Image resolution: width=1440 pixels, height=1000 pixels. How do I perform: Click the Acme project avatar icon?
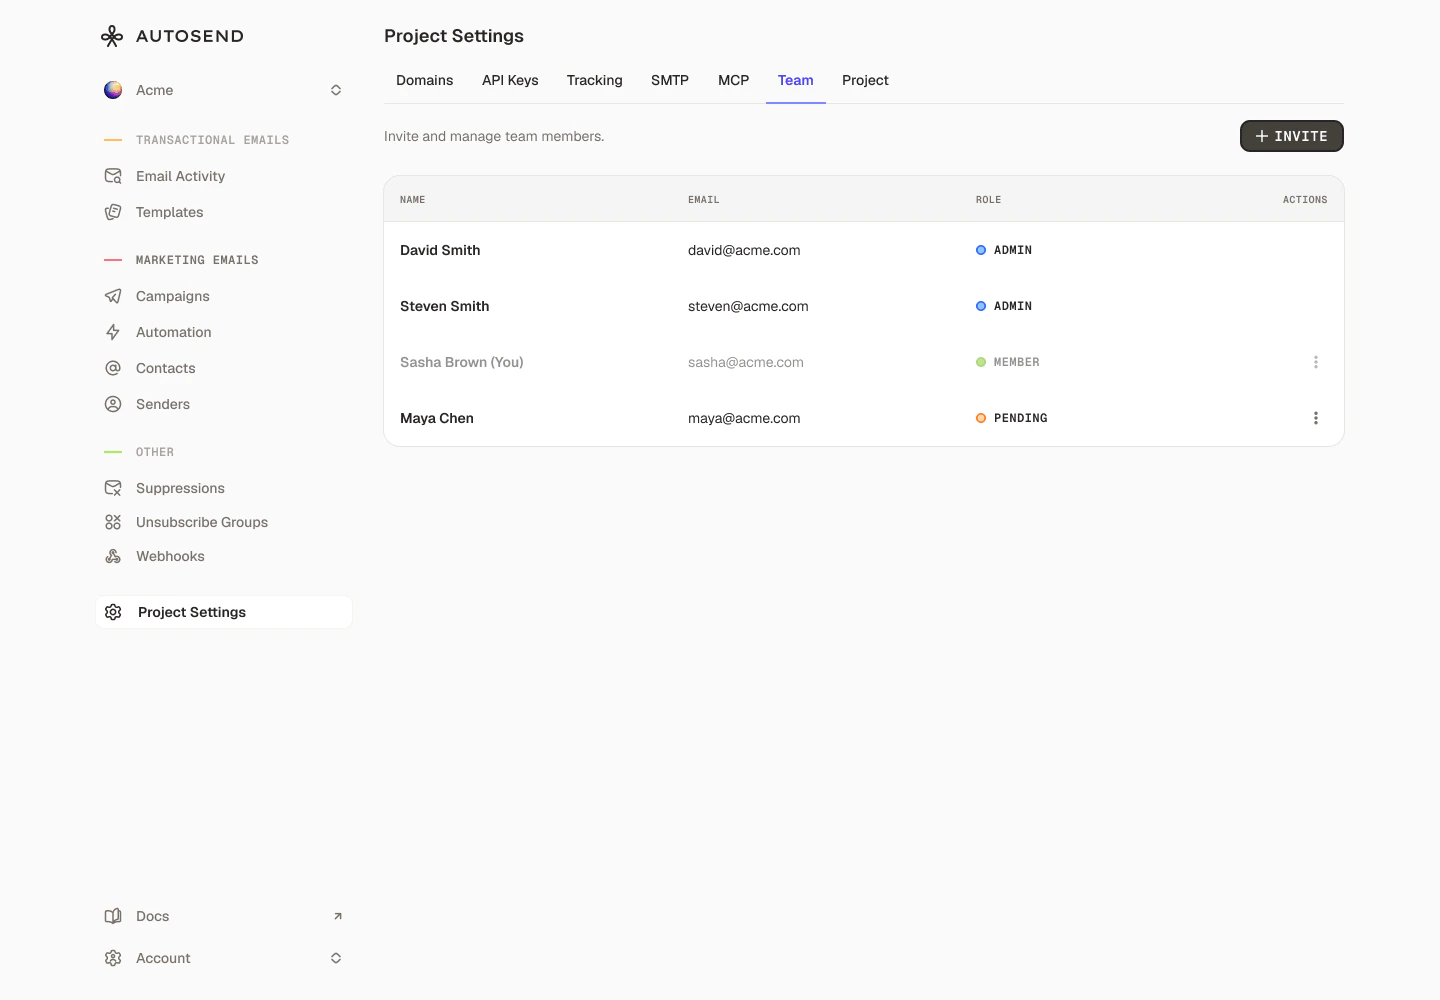point(113,90)
